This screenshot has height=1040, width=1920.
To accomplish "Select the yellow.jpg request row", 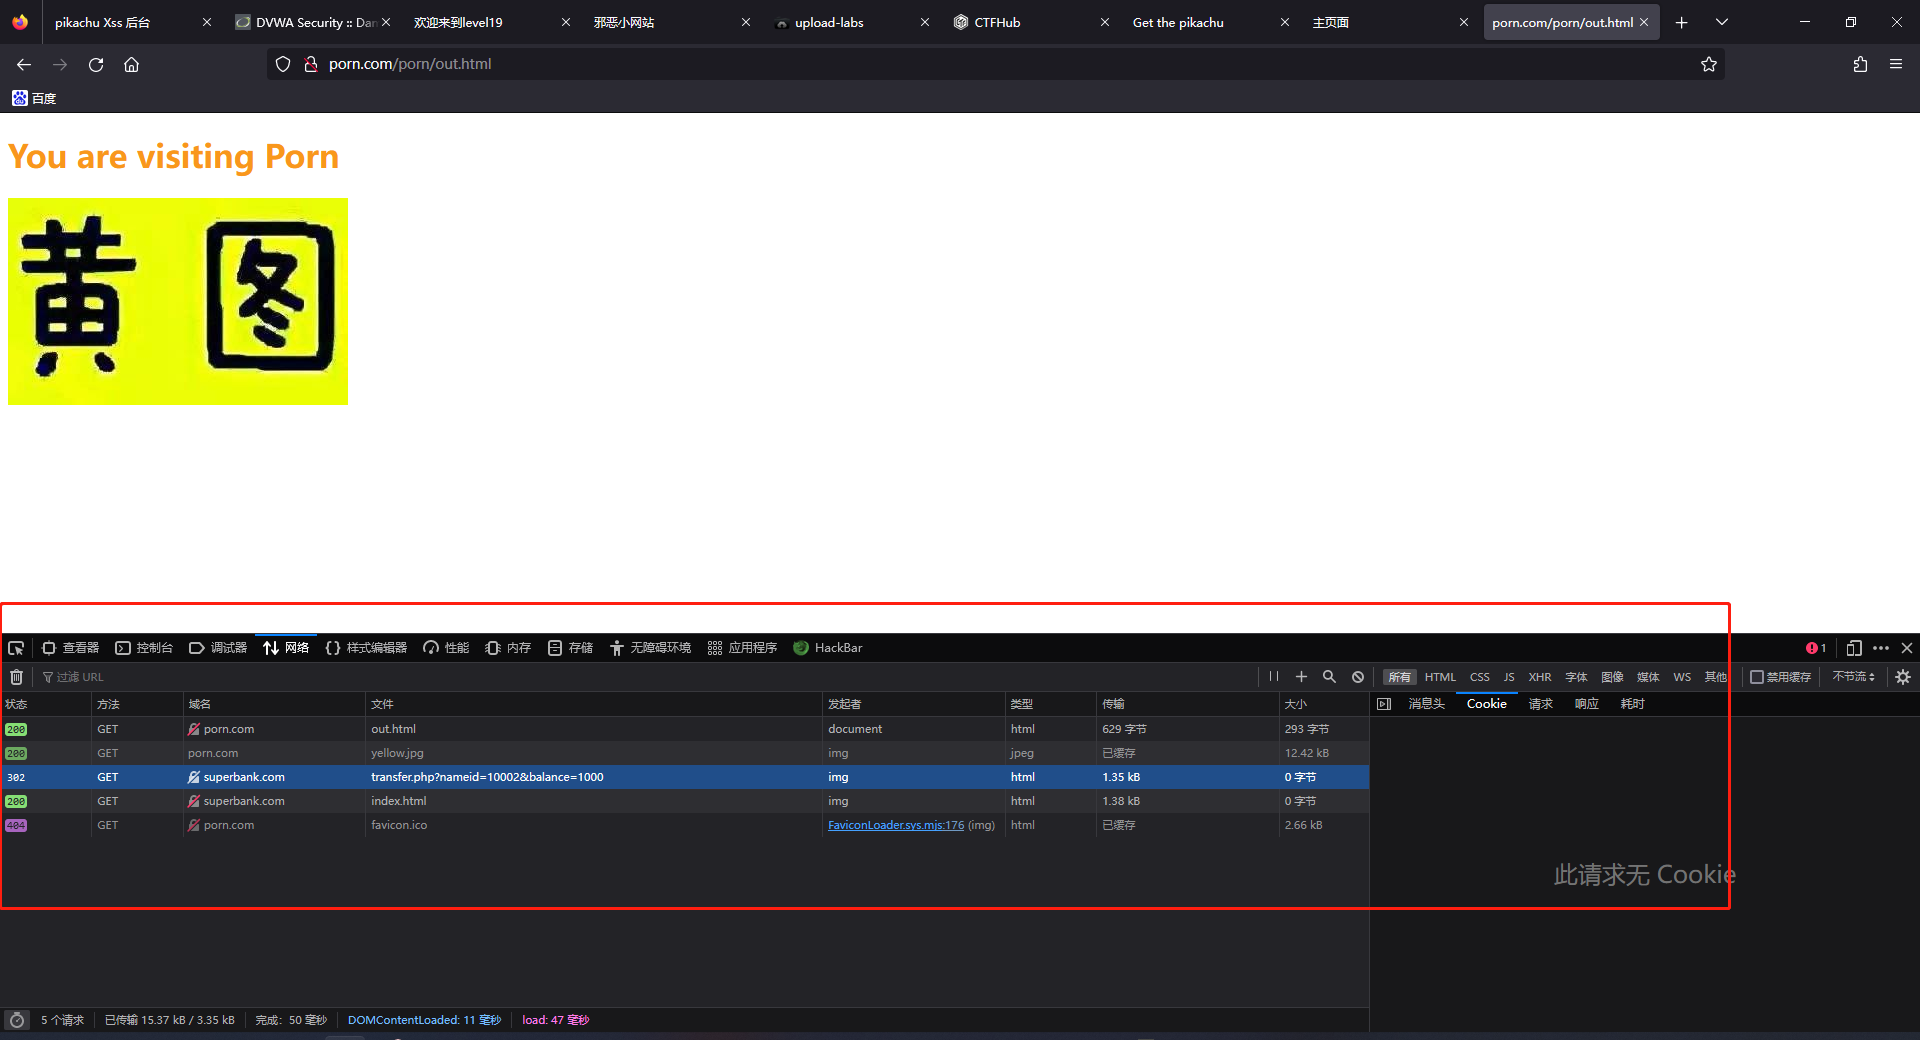I will [x=685, y=753].
